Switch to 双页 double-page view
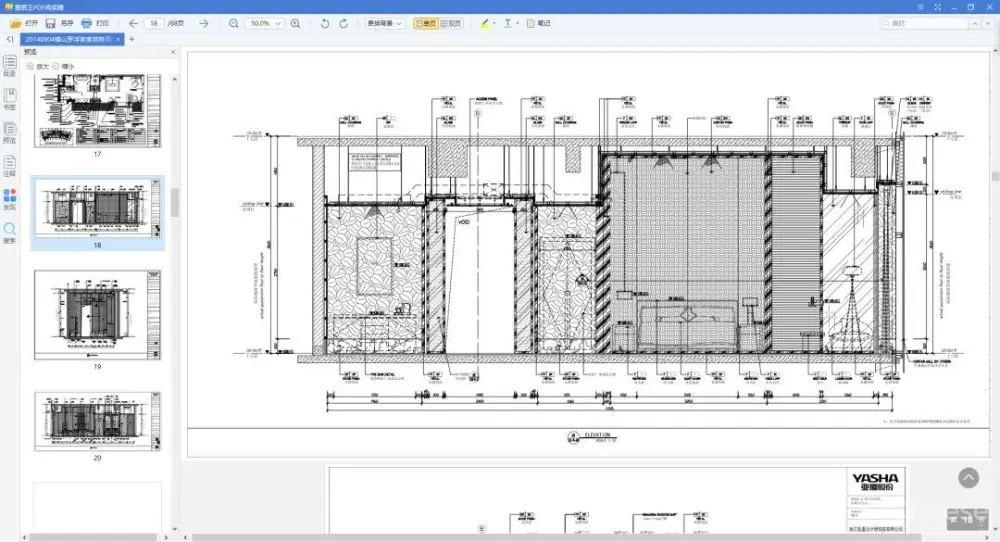1000x542 pixels. click(452, 23)
